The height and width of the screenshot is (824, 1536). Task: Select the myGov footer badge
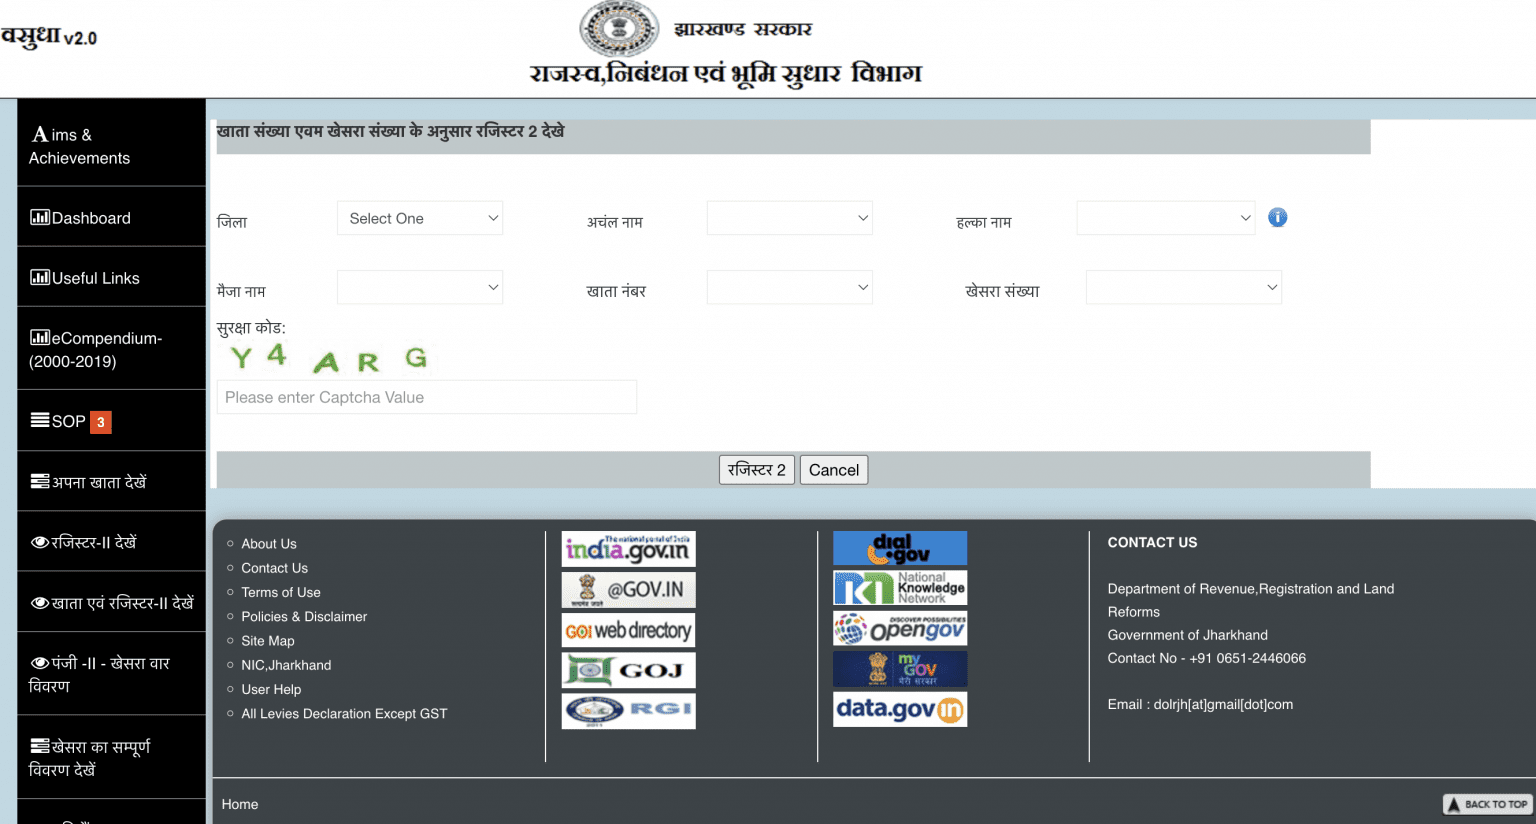coord(899,668)
